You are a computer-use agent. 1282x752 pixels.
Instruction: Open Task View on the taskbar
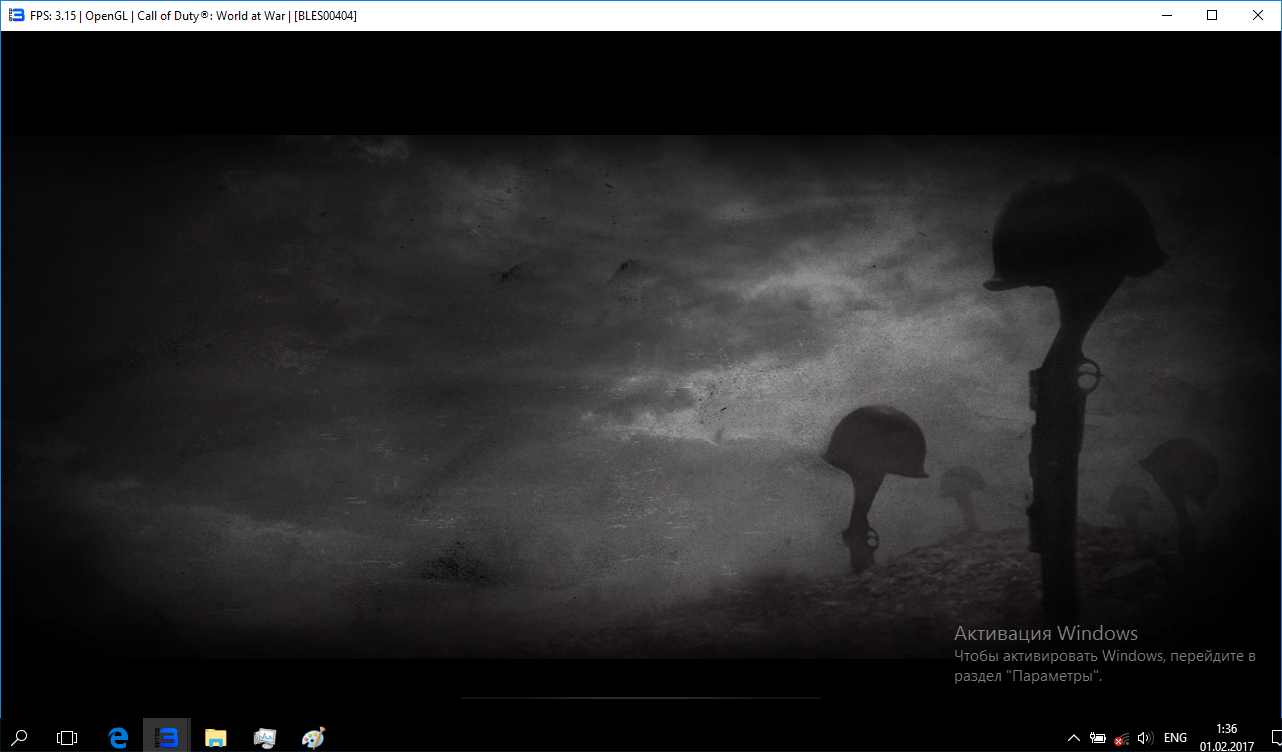click(67, 737)
